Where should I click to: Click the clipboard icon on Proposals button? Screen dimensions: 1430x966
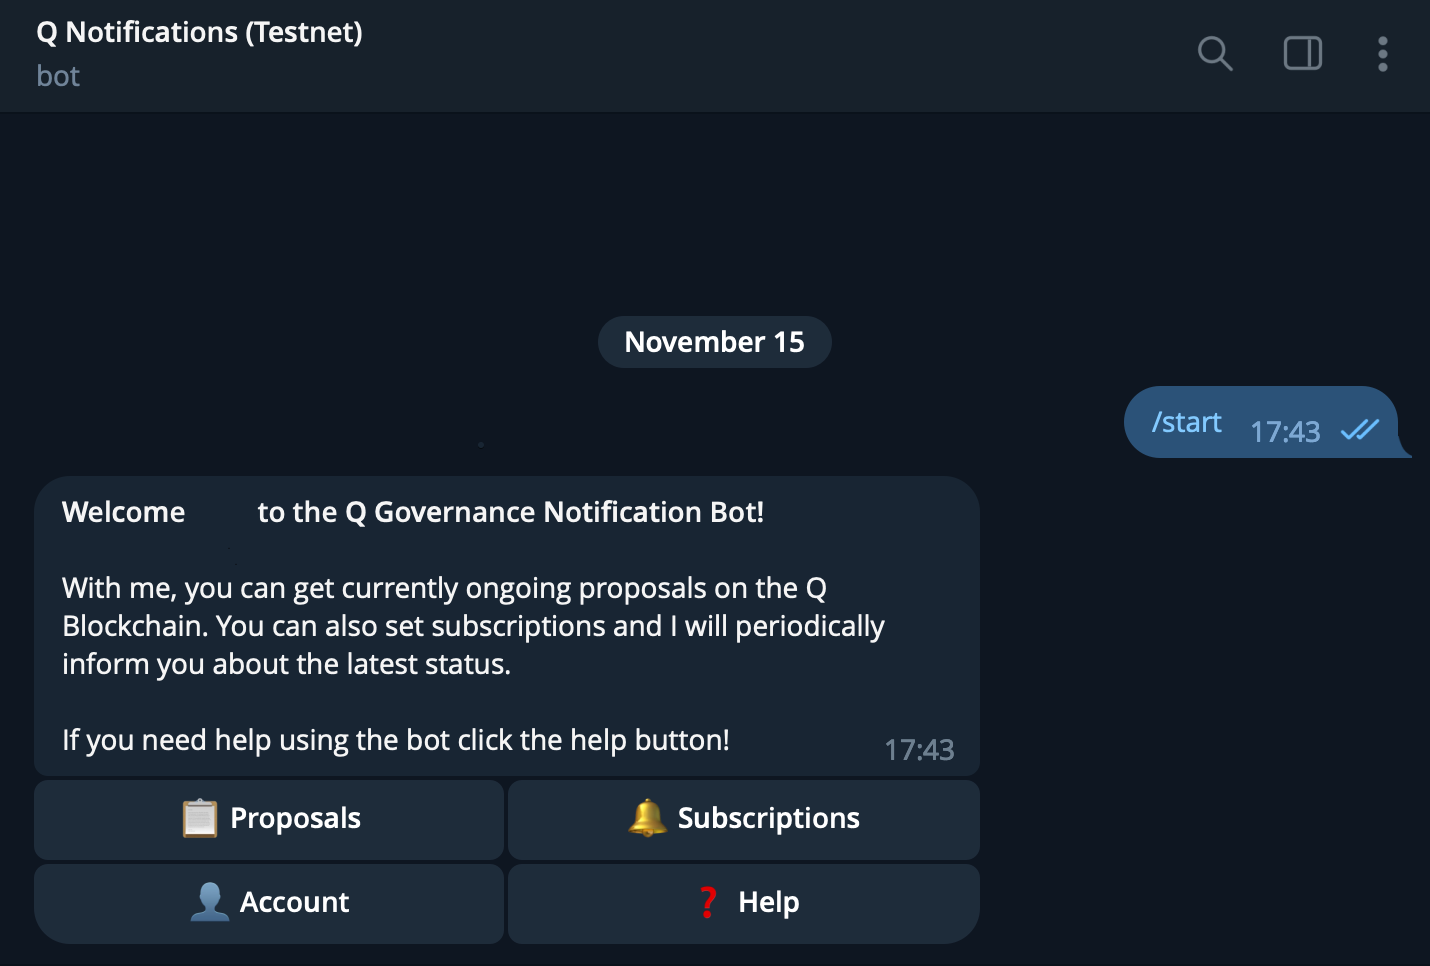coord(198,818)
